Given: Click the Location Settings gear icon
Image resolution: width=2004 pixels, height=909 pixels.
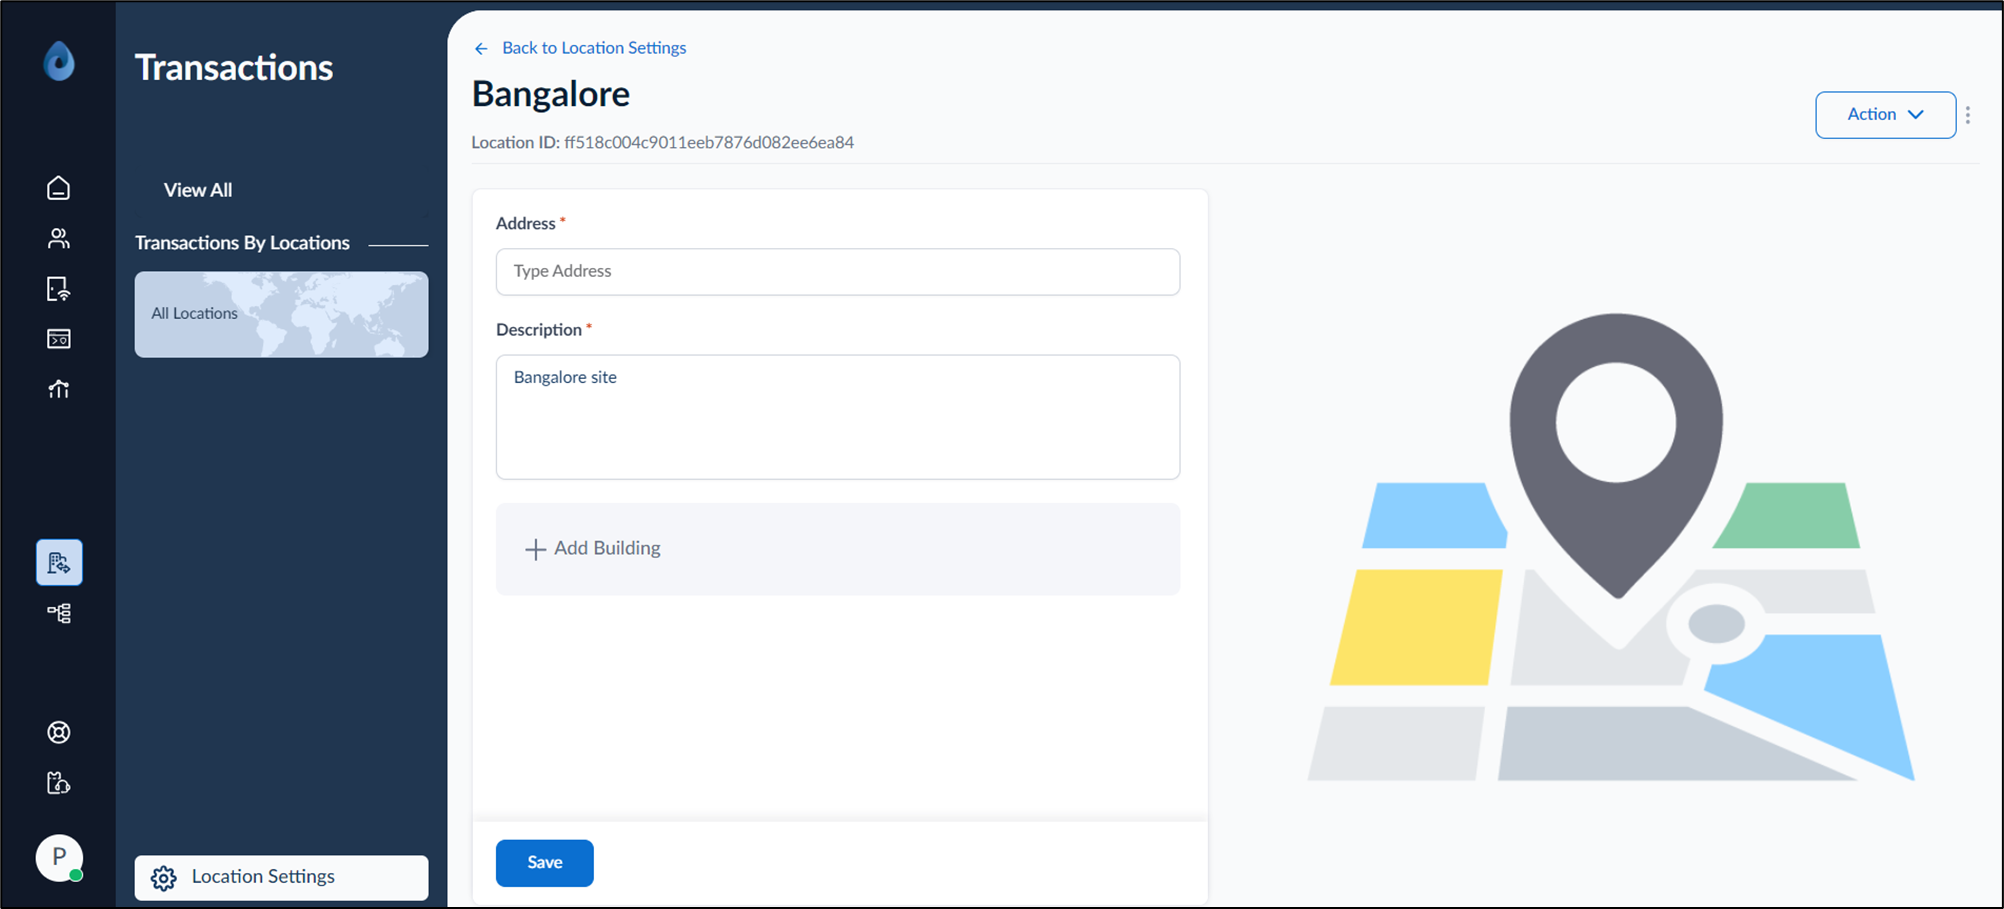Looking at the screenshot, I should coord(163,878).
